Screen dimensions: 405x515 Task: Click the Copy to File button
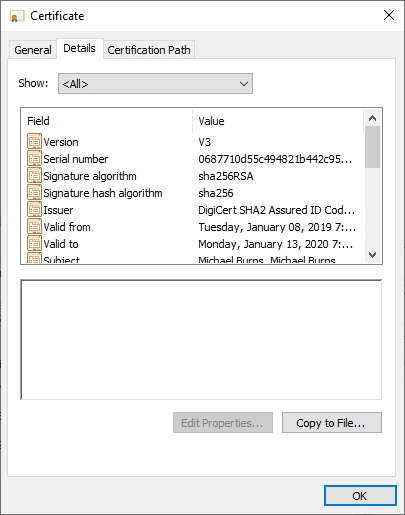[332, 423]
